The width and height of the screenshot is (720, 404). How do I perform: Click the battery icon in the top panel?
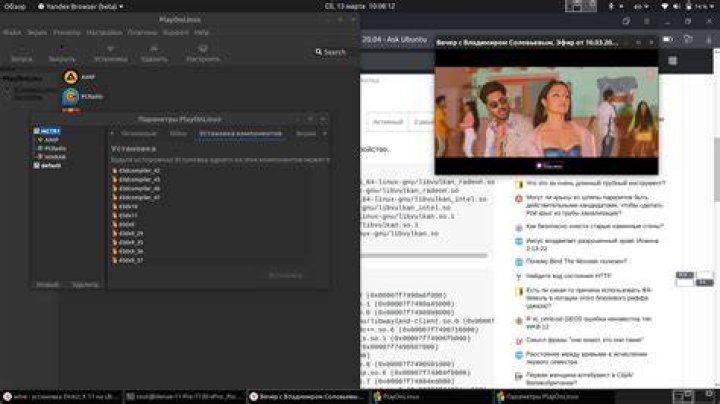(x=689, y=6)
